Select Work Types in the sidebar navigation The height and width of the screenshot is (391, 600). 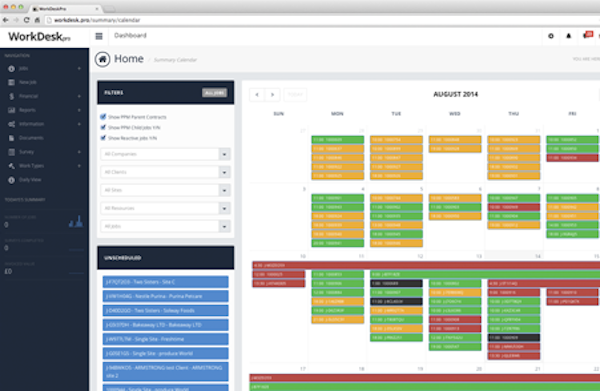[x=31, y=166]
